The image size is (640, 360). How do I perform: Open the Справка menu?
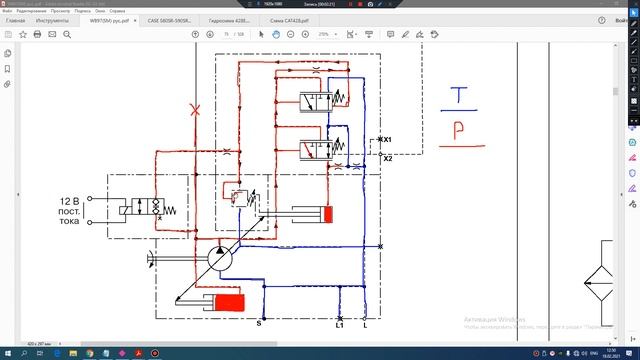[x=117, y=11]
